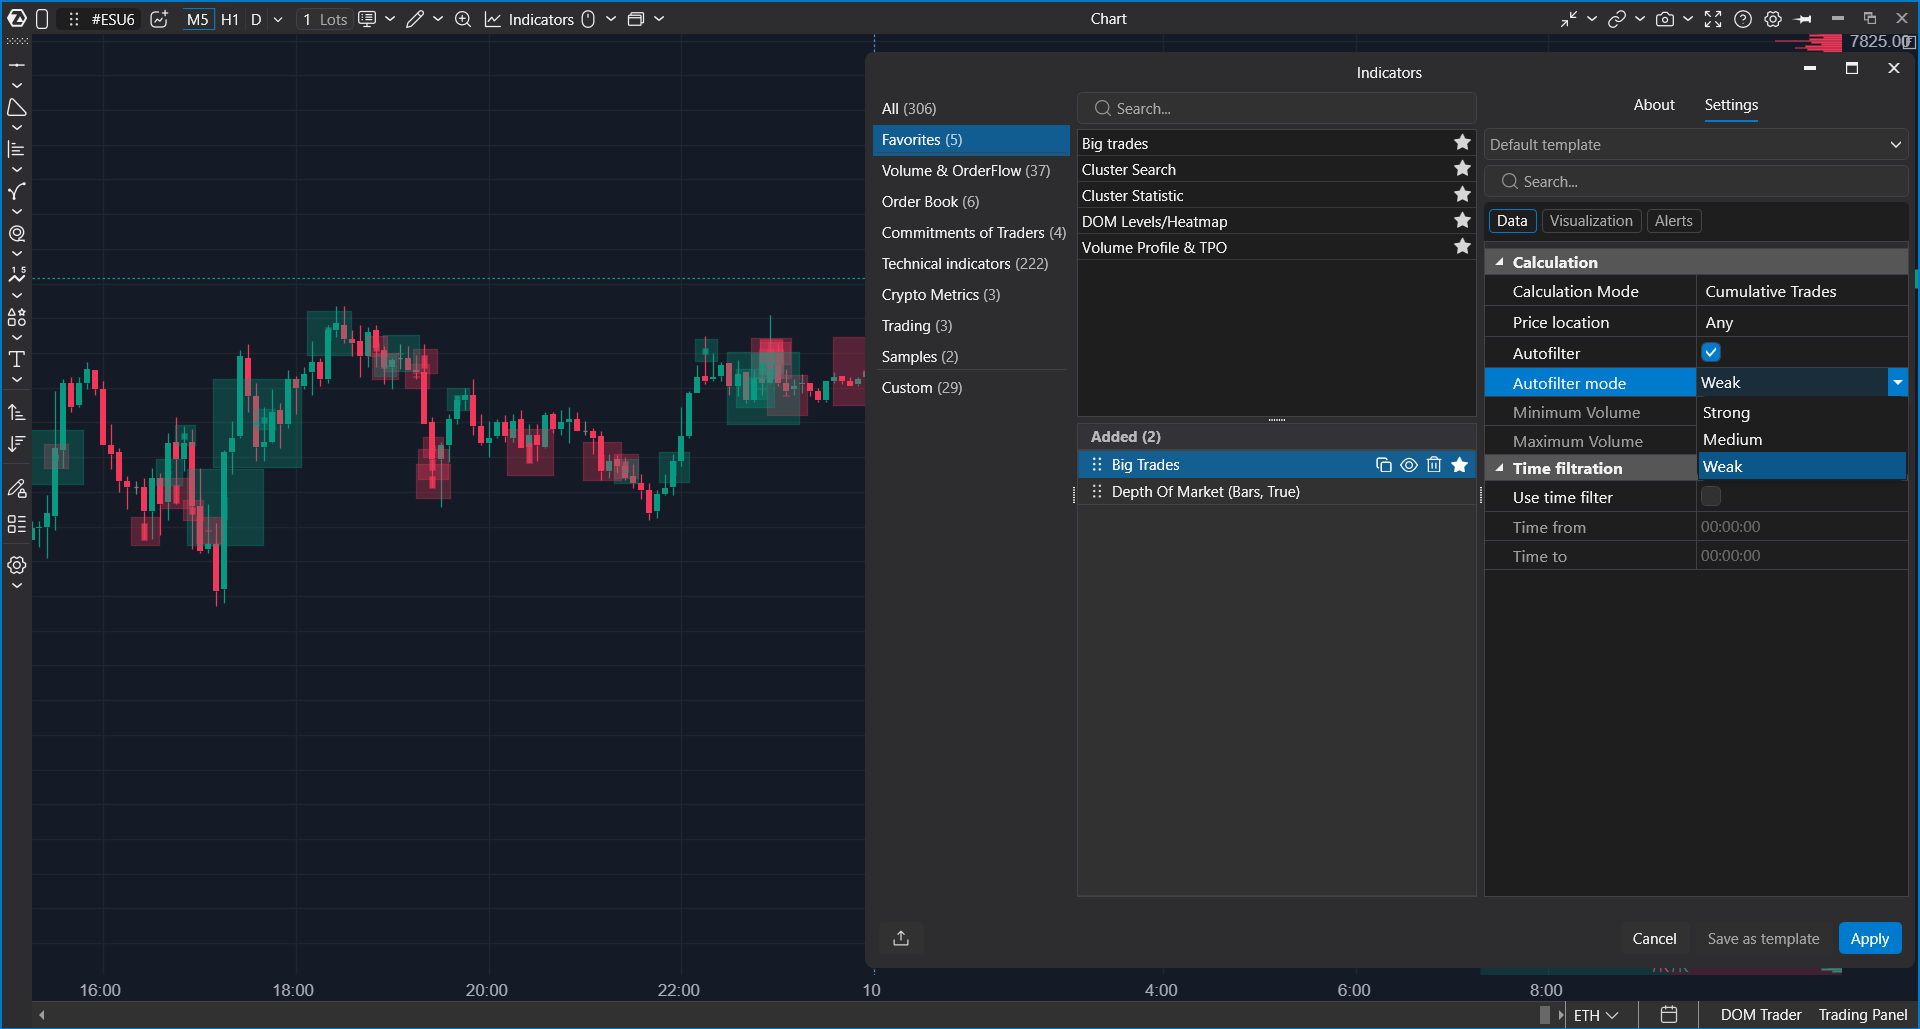The height and width of the screenshot is (1029, 1920).
Task: Select the Data settings tab
Action: 1512,221
